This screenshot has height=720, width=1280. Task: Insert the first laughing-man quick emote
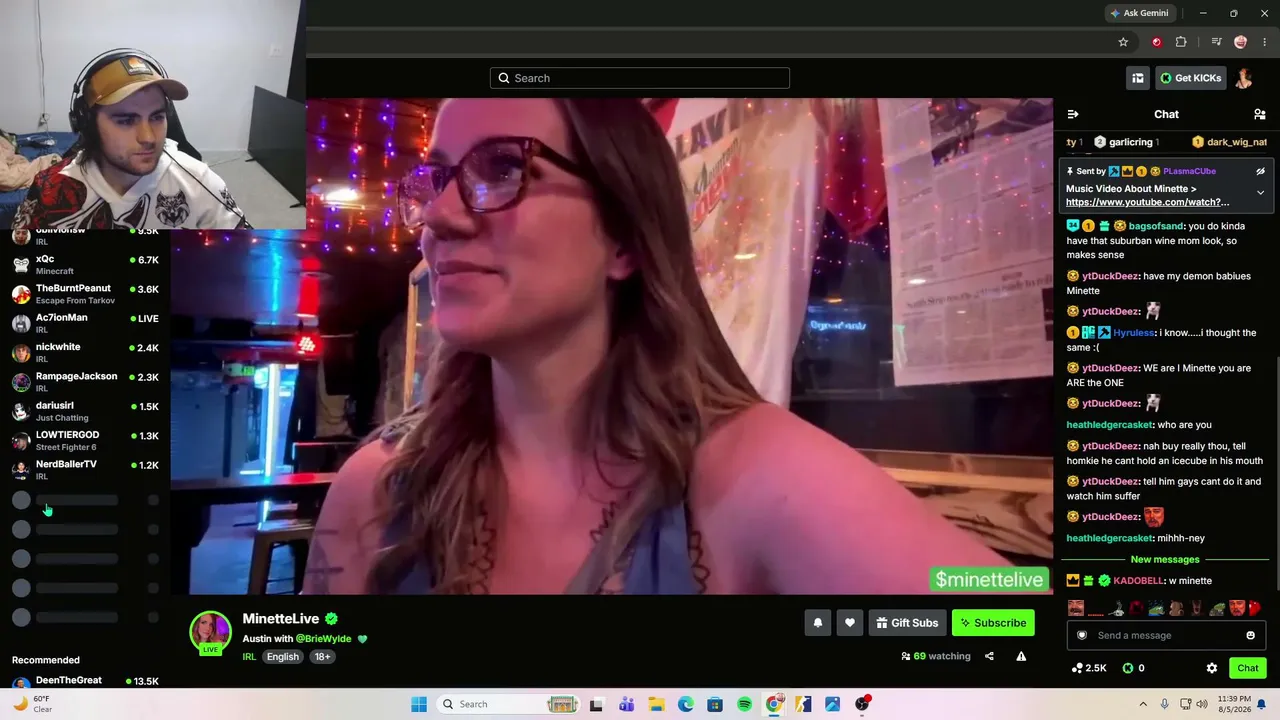[1076, 608]
